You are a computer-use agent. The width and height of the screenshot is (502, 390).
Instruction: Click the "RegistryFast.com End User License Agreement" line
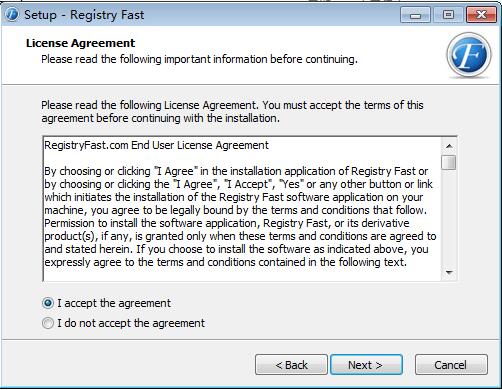tap(156, 145)
